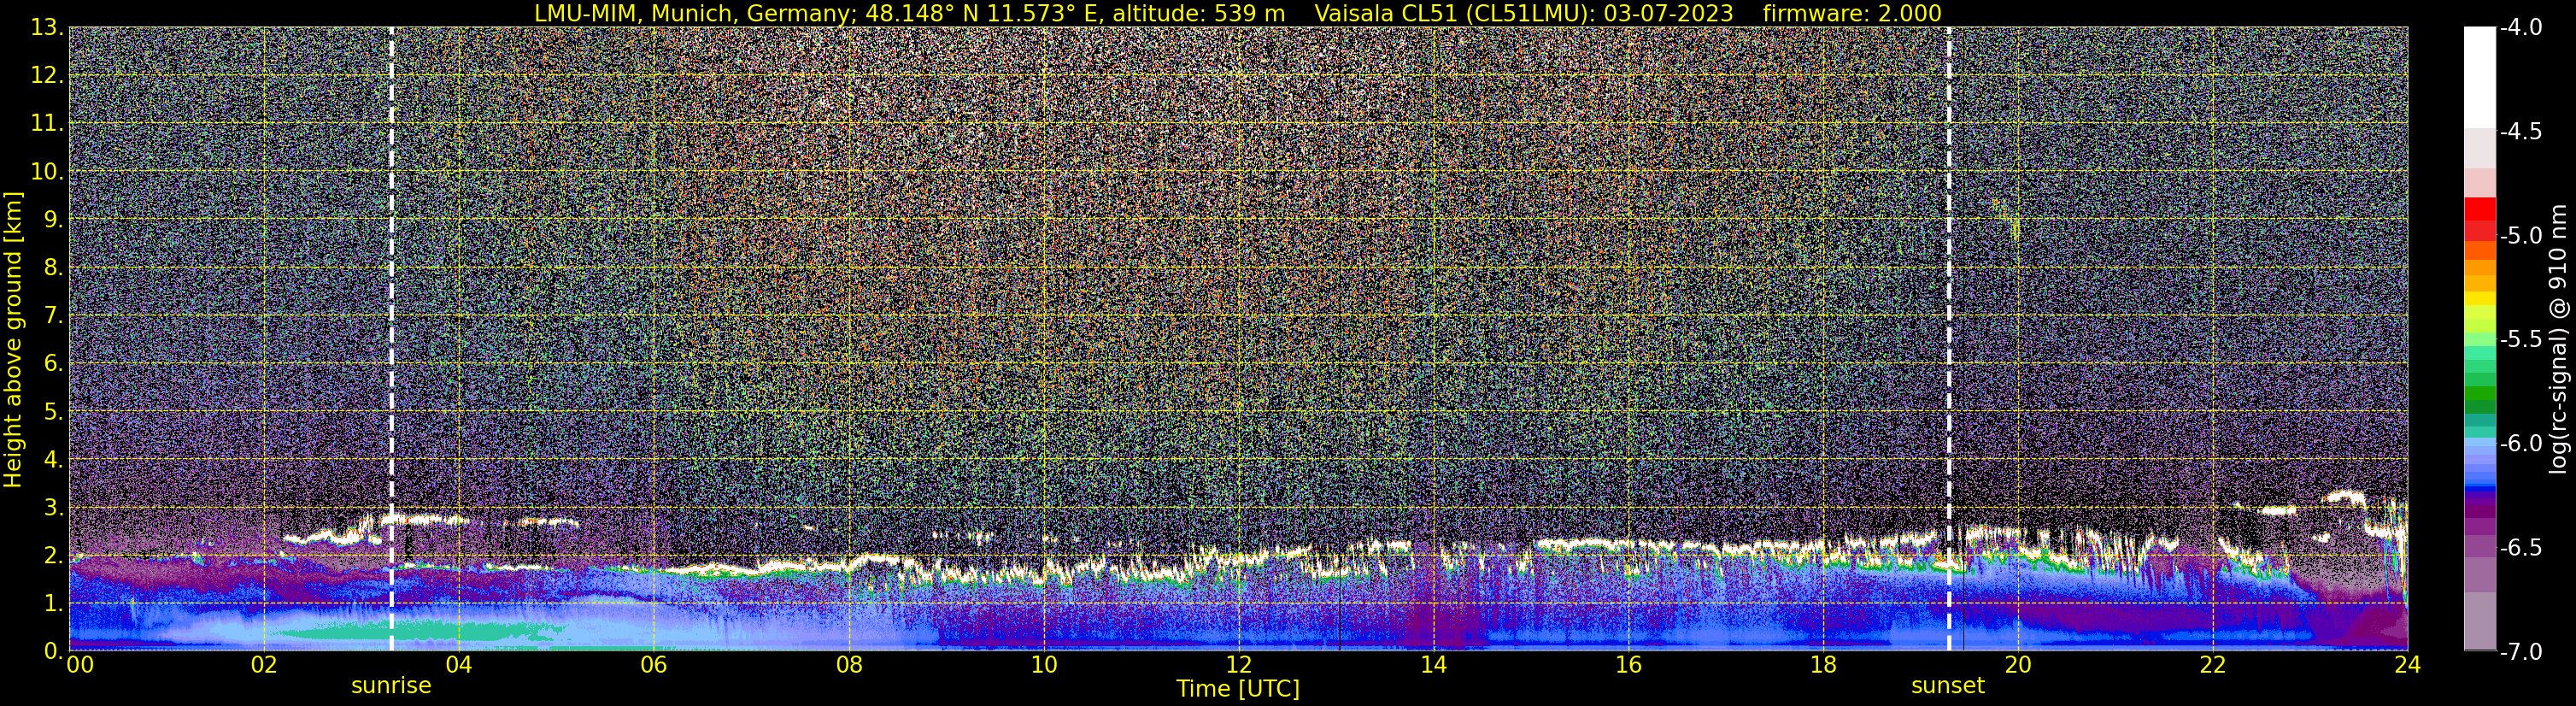The height and width of the screenshot is (706, 2576).
Task: Click the white segment atop the colorbar
Action: [2480, 77]
